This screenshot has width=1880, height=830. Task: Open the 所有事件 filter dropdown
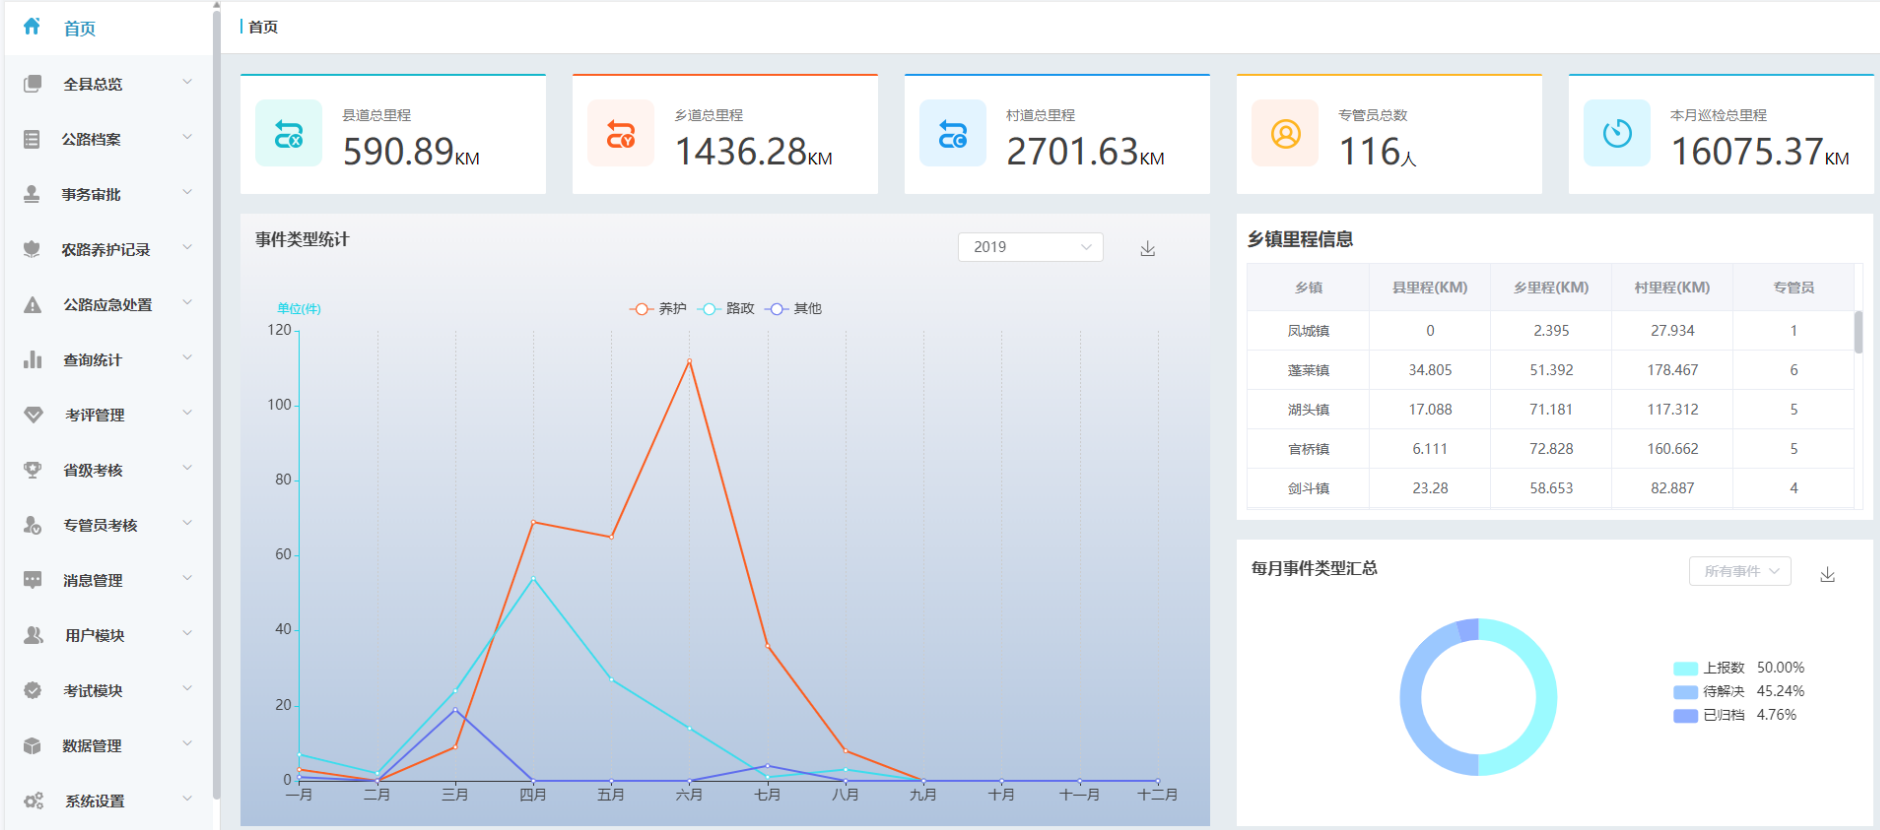click(1740, 571)
